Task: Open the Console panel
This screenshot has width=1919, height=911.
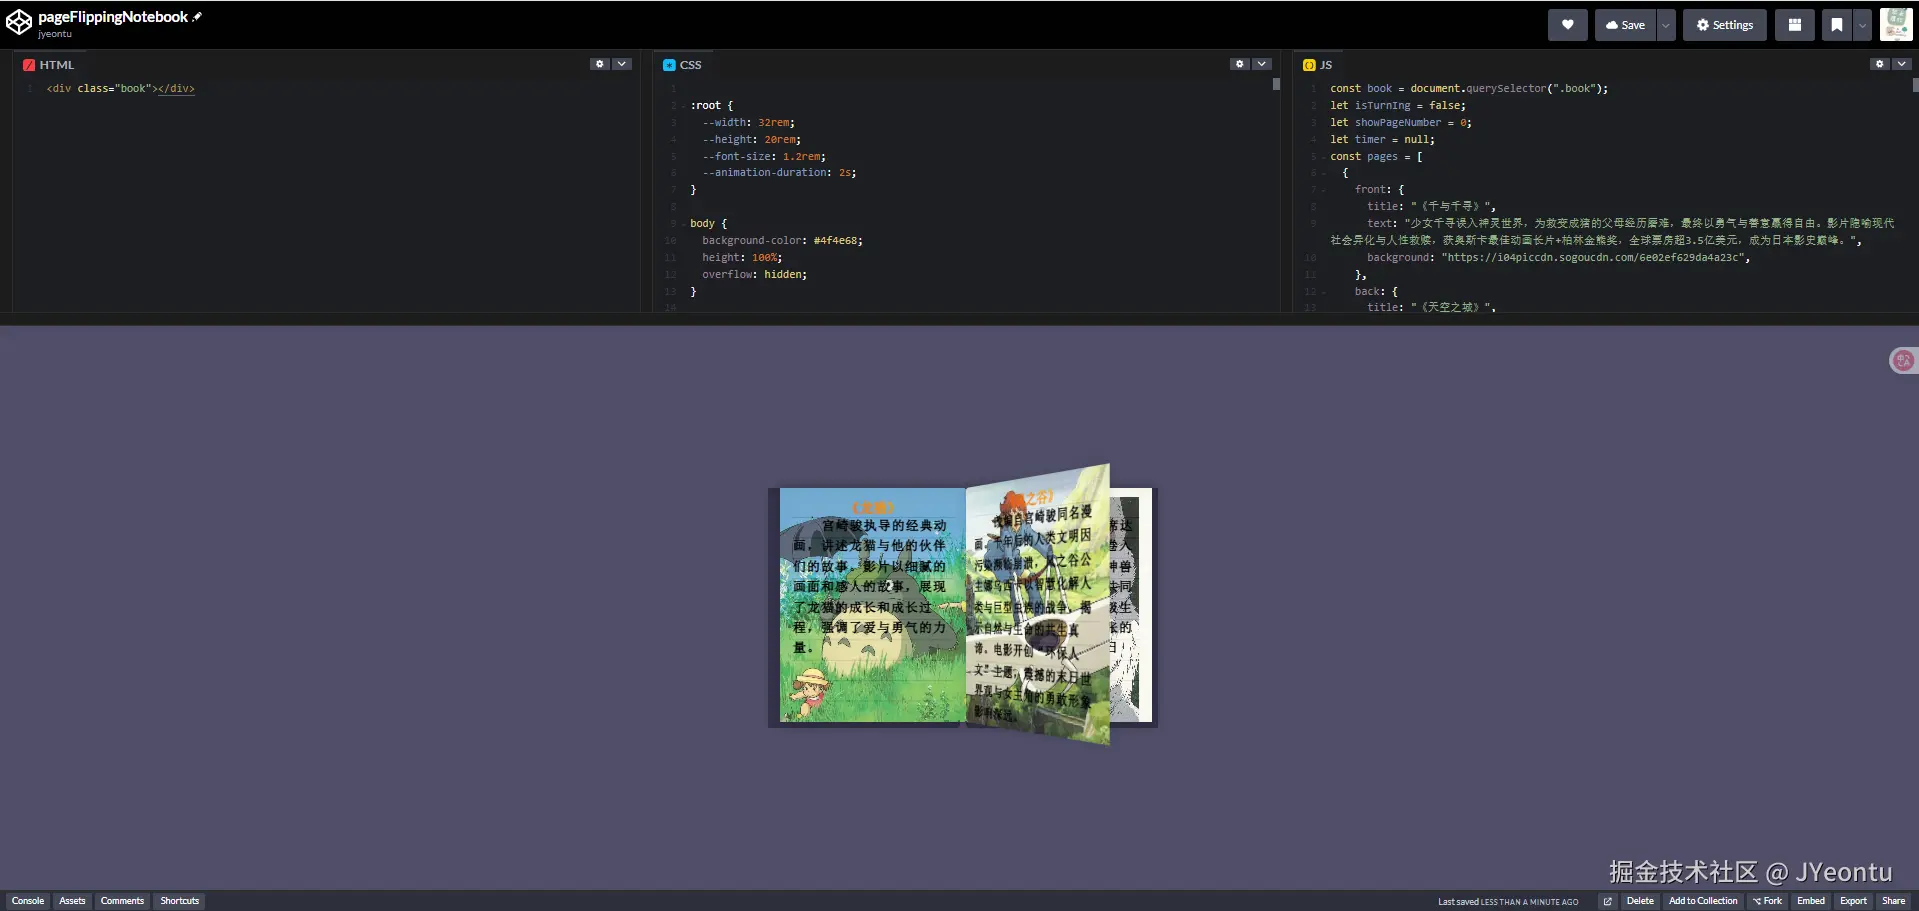Action: click(28, 901)
